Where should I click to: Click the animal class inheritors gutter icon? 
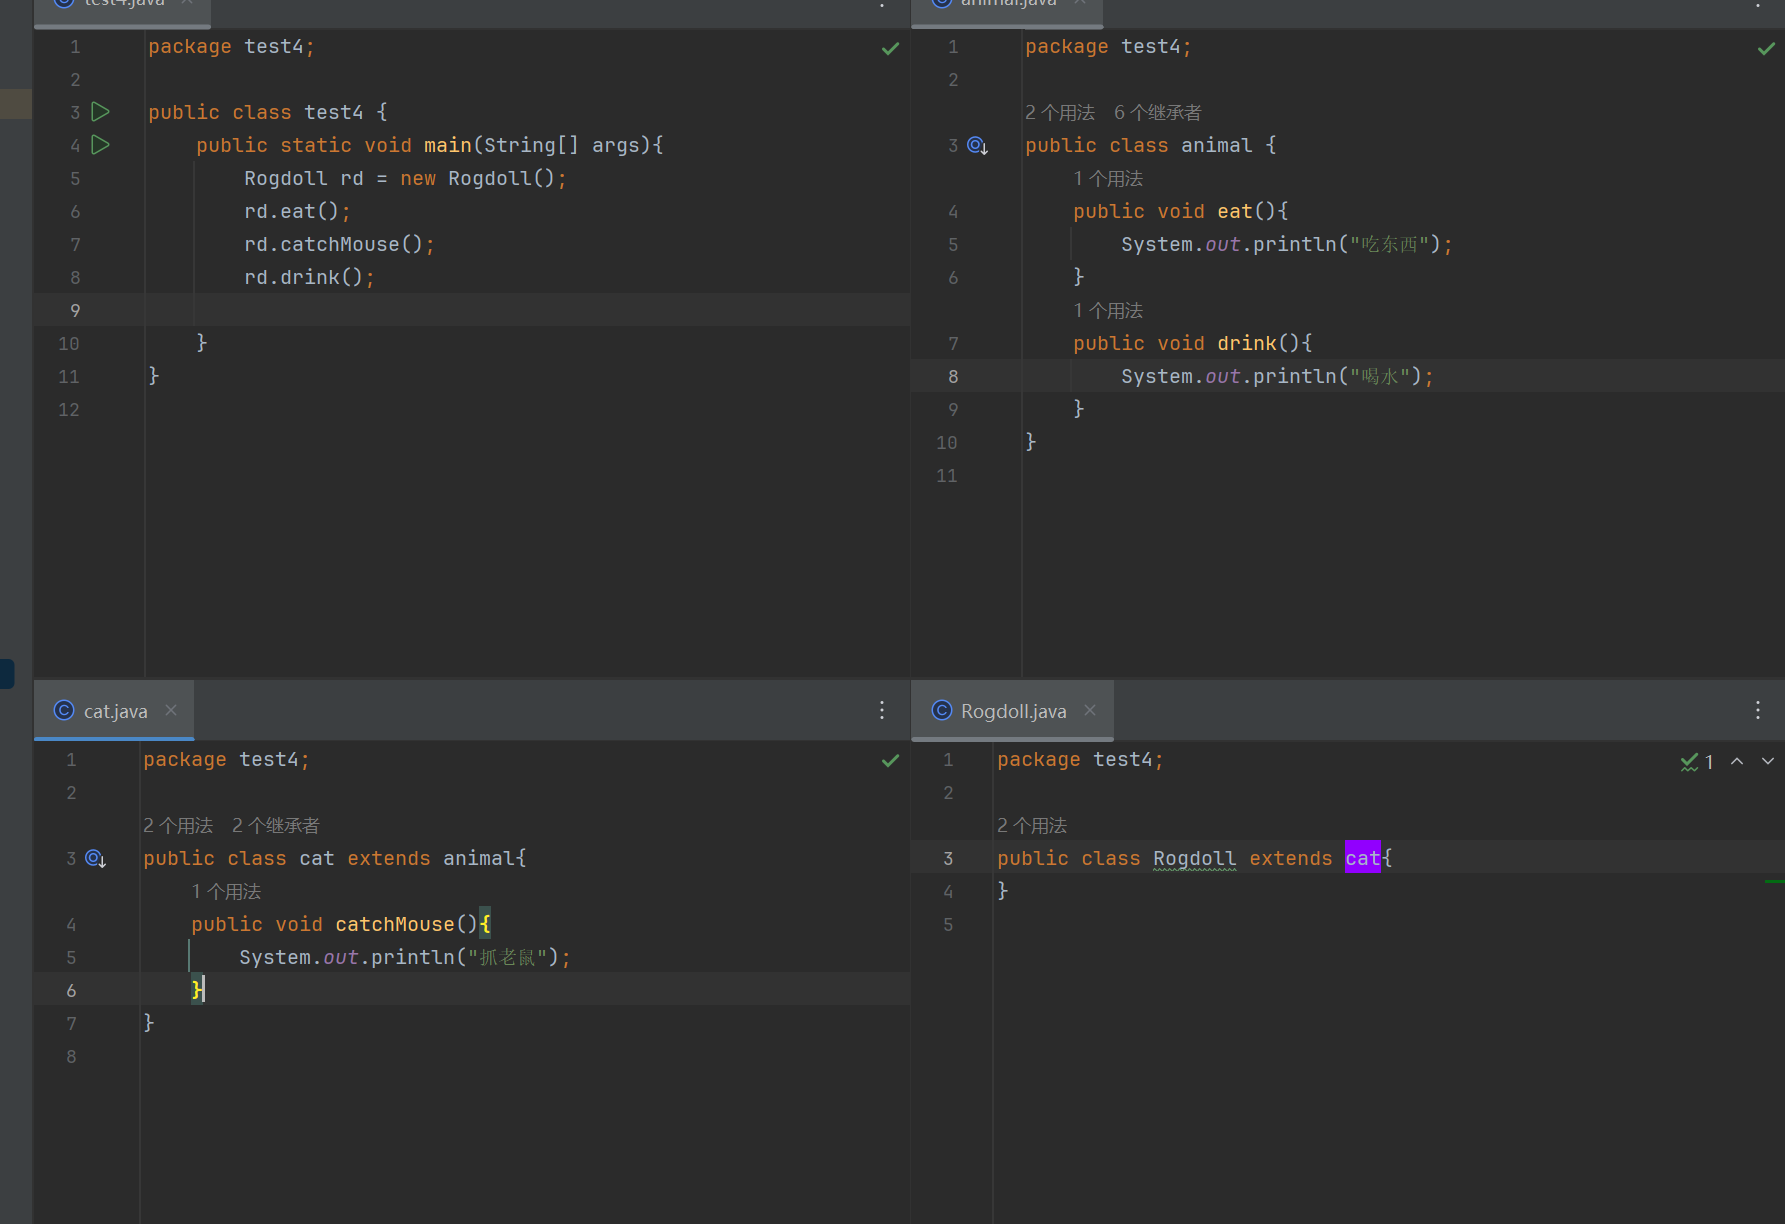[977, 146]
